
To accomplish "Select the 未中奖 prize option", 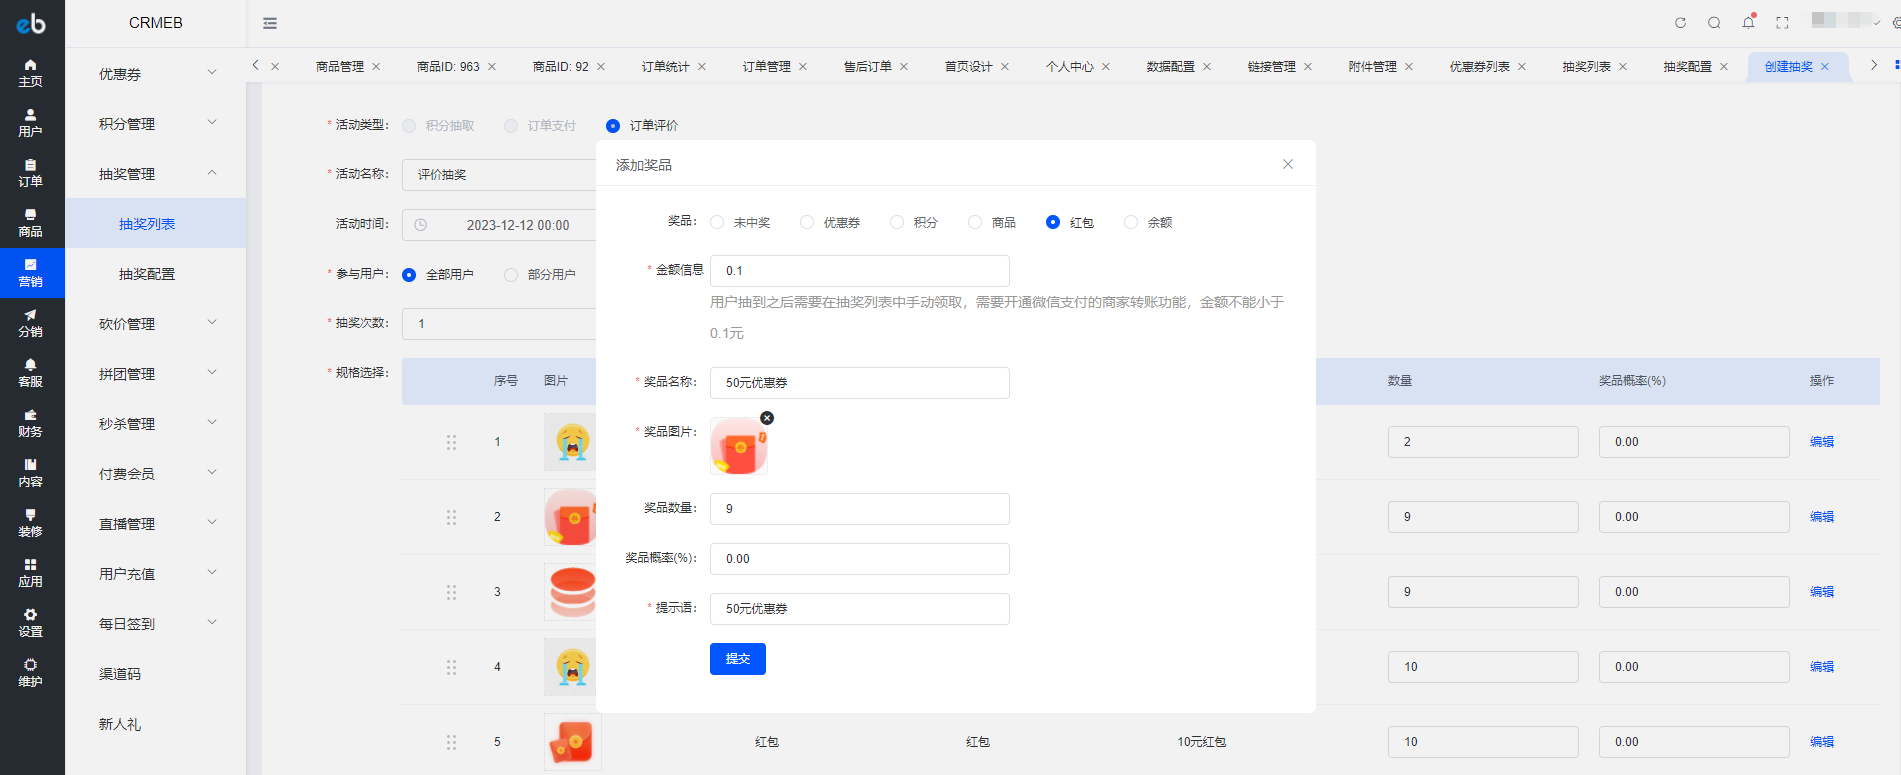I will tap(740, 222).
